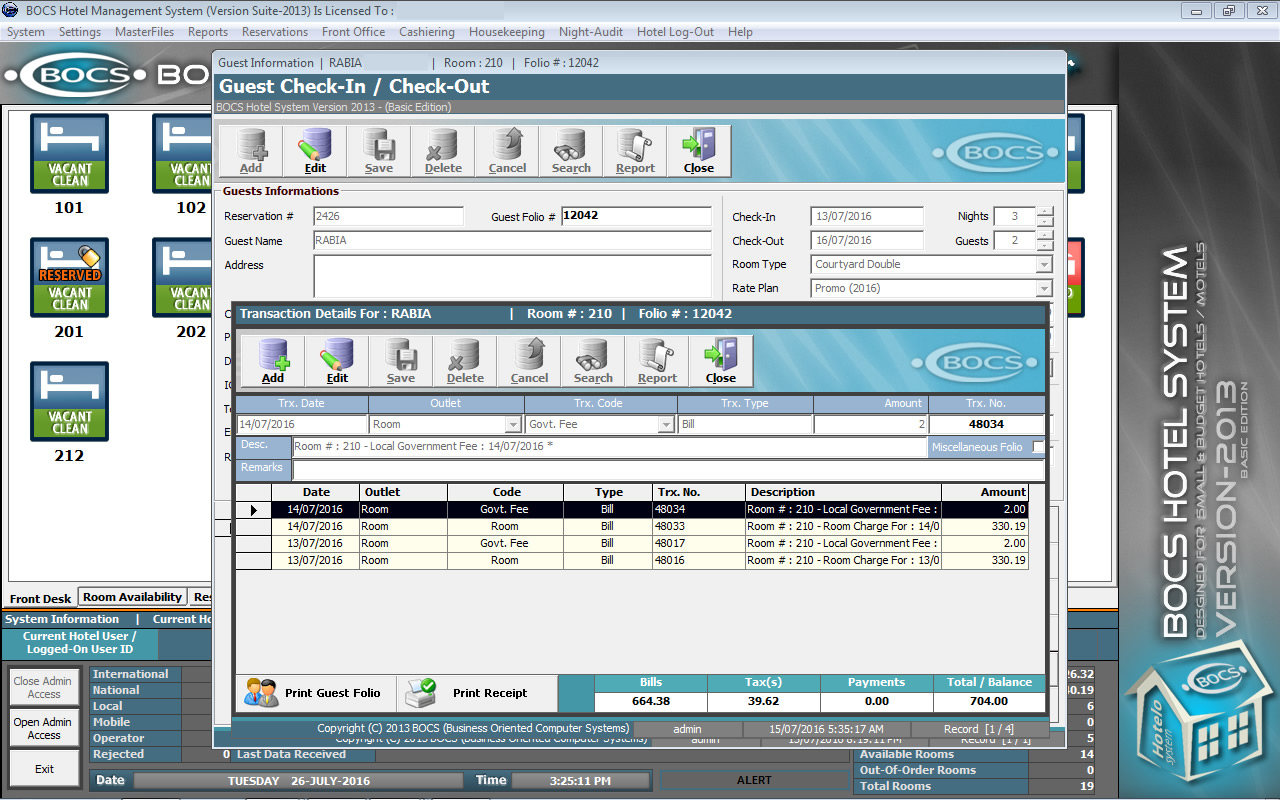
Task: Click Report in Guest Check-In toolbar
Action: coord(635,151)
